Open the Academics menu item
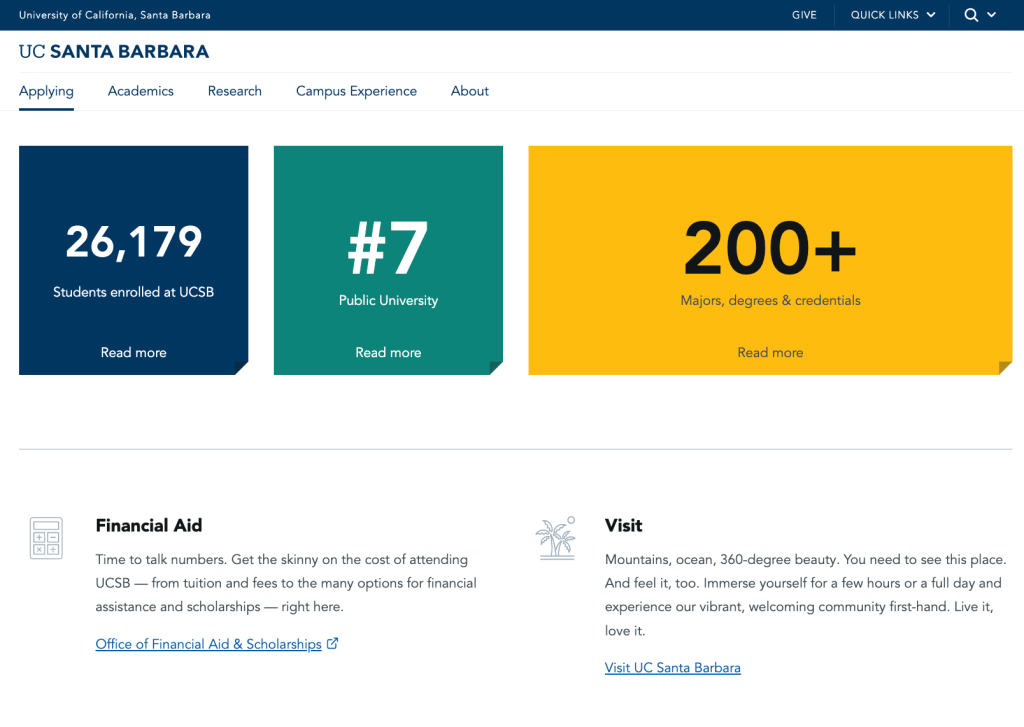Image resolution: width=1024 pixels, height=727 pixels. point(140,91)
